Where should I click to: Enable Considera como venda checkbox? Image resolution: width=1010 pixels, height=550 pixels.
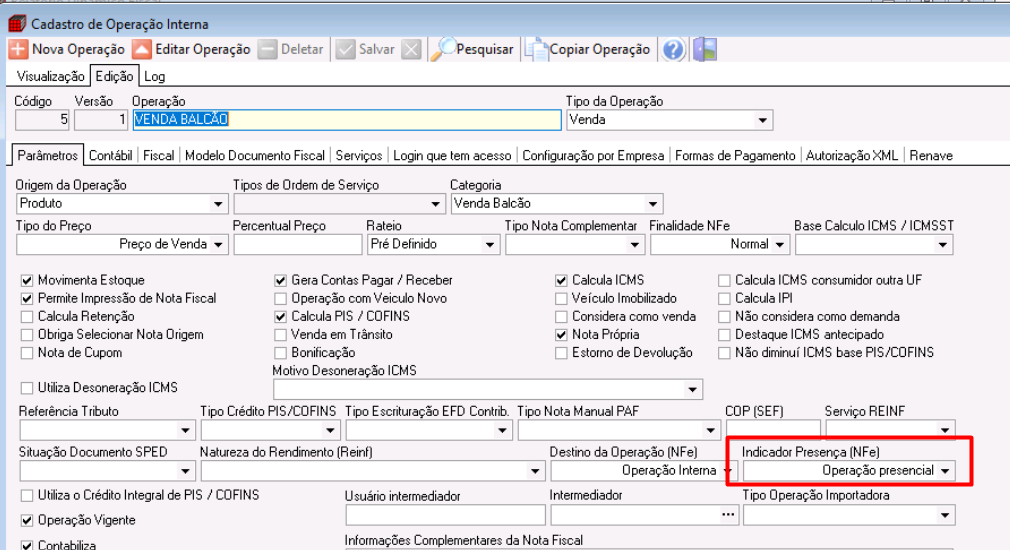(561, 316)
